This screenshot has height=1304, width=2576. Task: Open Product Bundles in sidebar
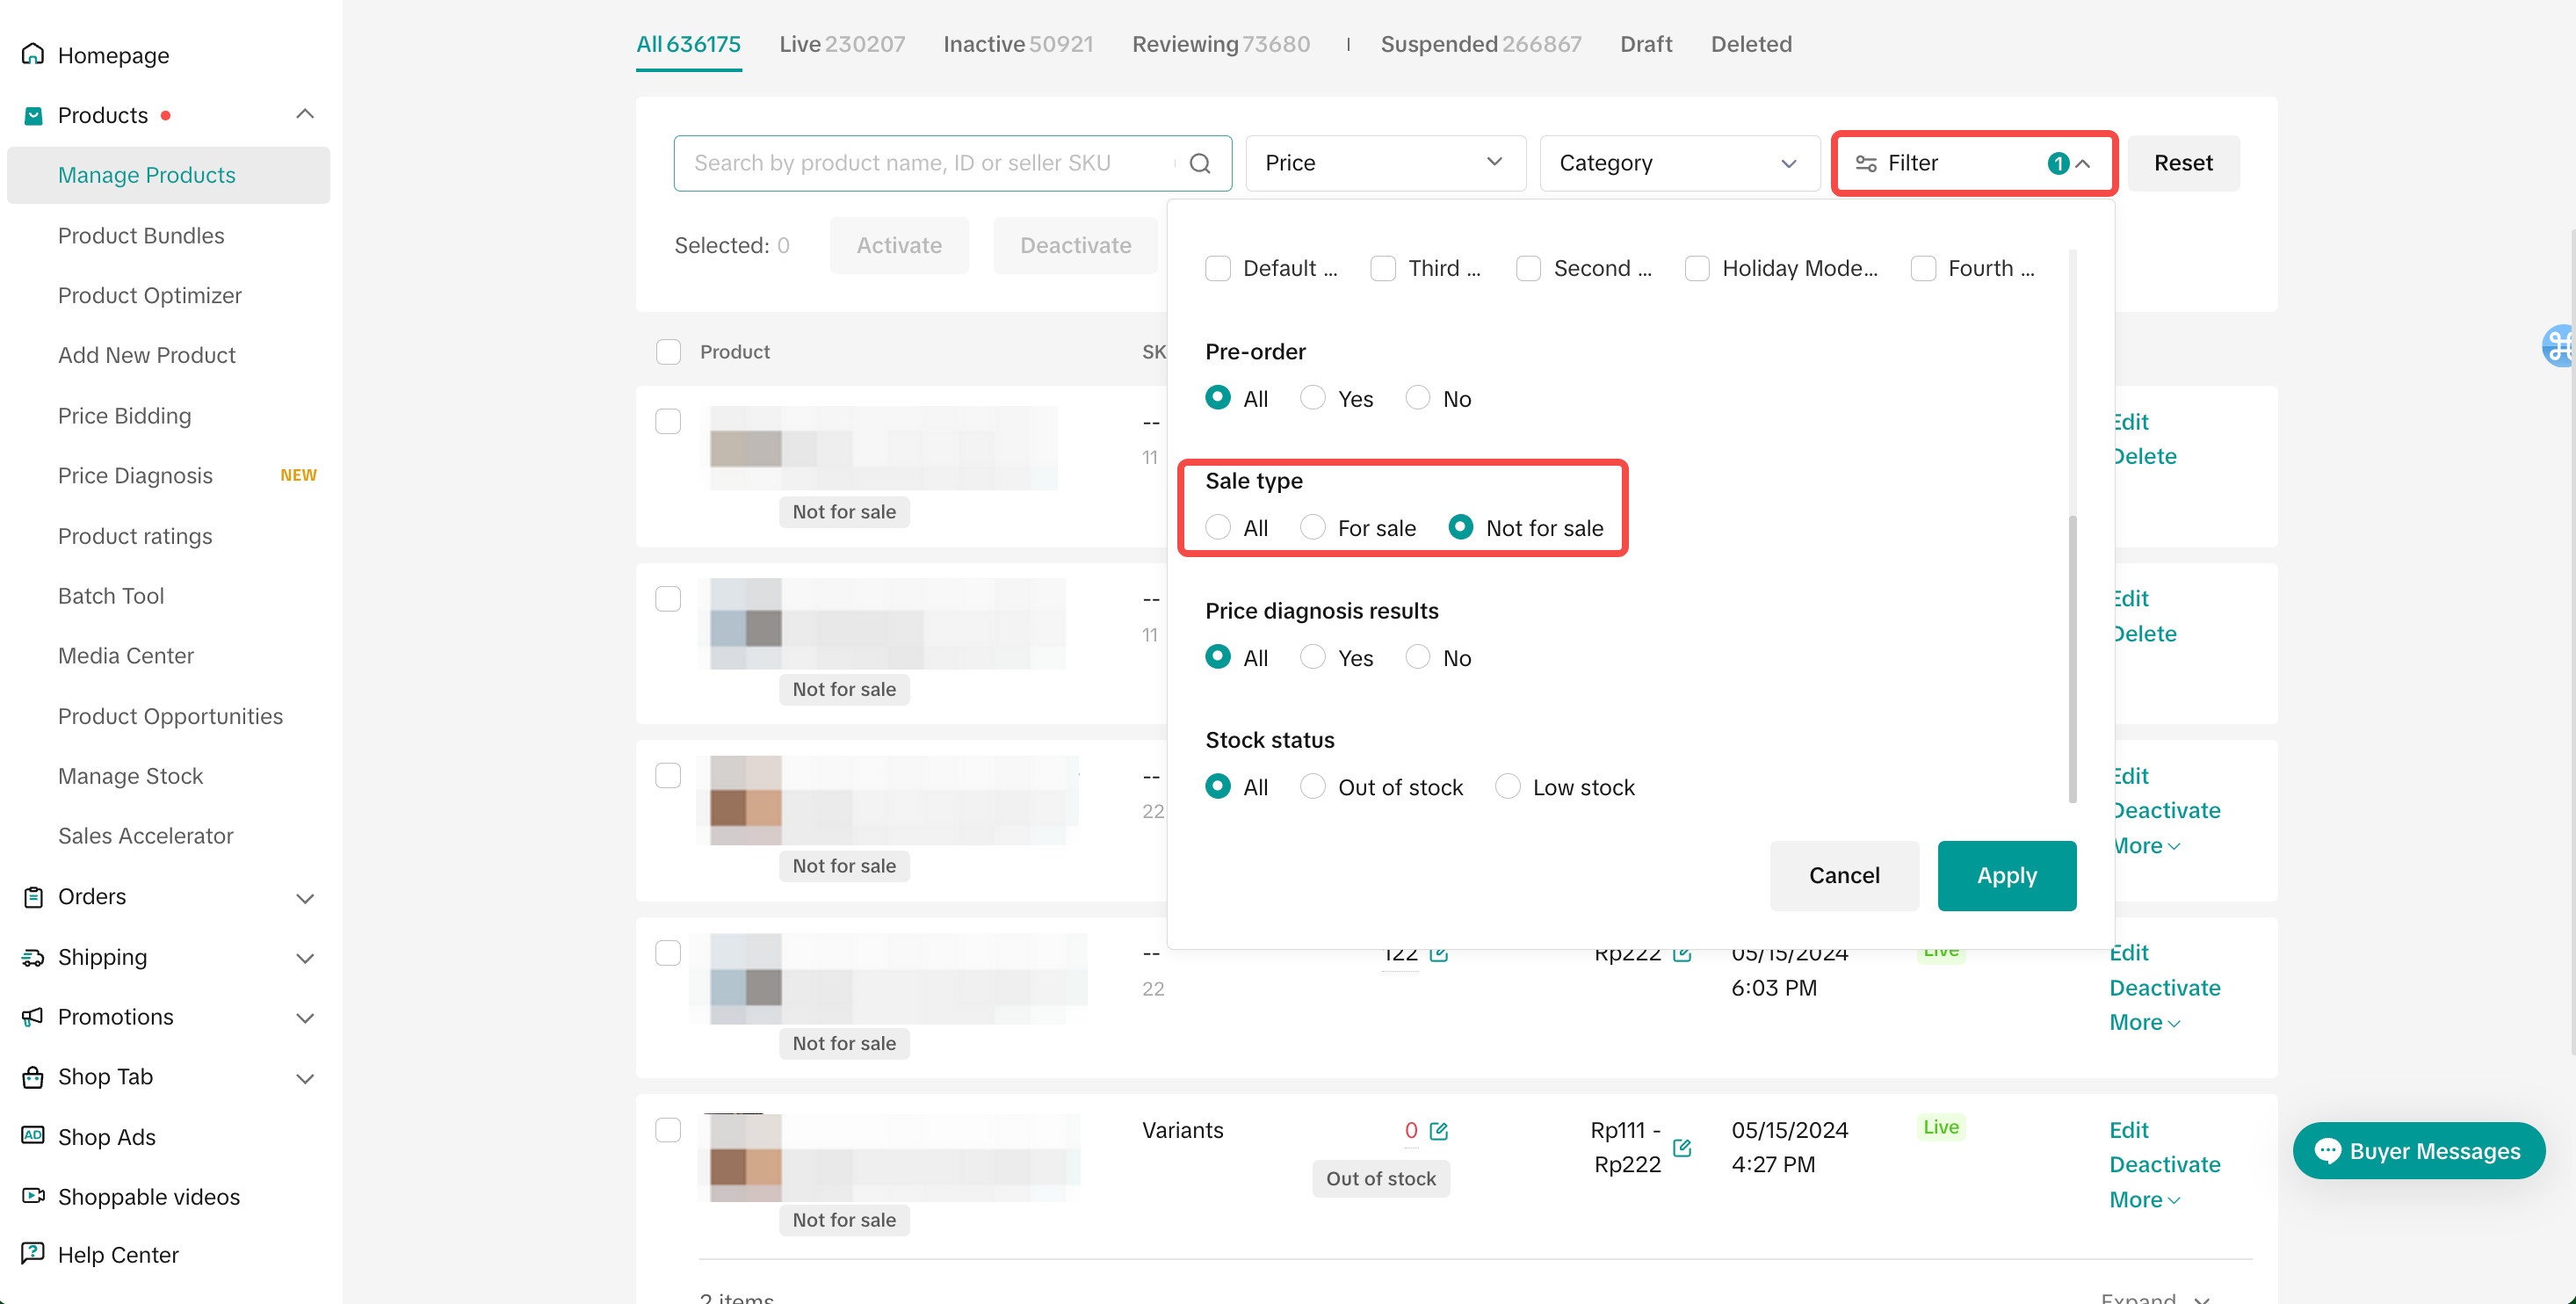click(x=141, y=235)
